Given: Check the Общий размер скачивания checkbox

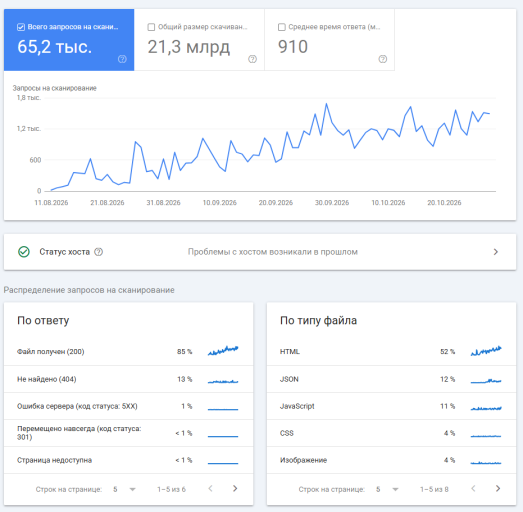Looking at the screenshot, I should coord(151,27).
